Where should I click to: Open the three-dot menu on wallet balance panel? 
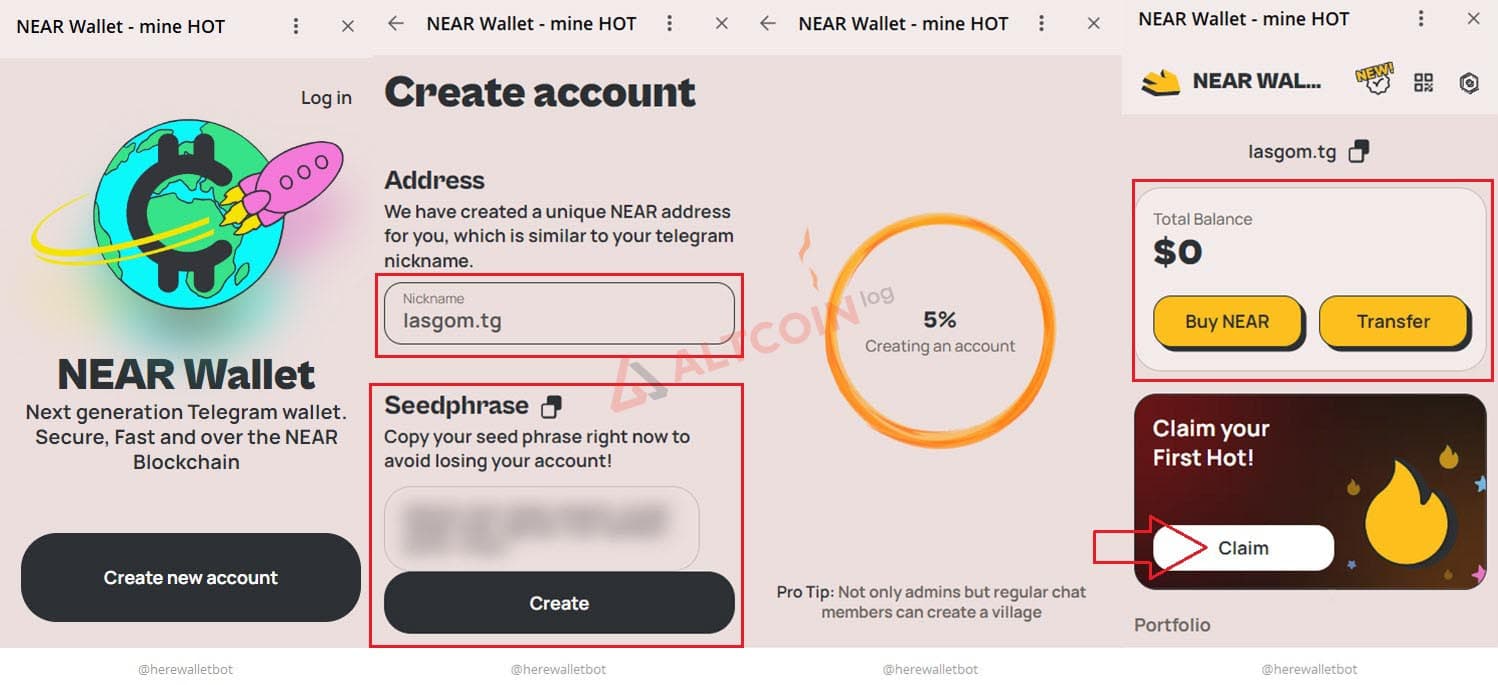point(1420,19)
